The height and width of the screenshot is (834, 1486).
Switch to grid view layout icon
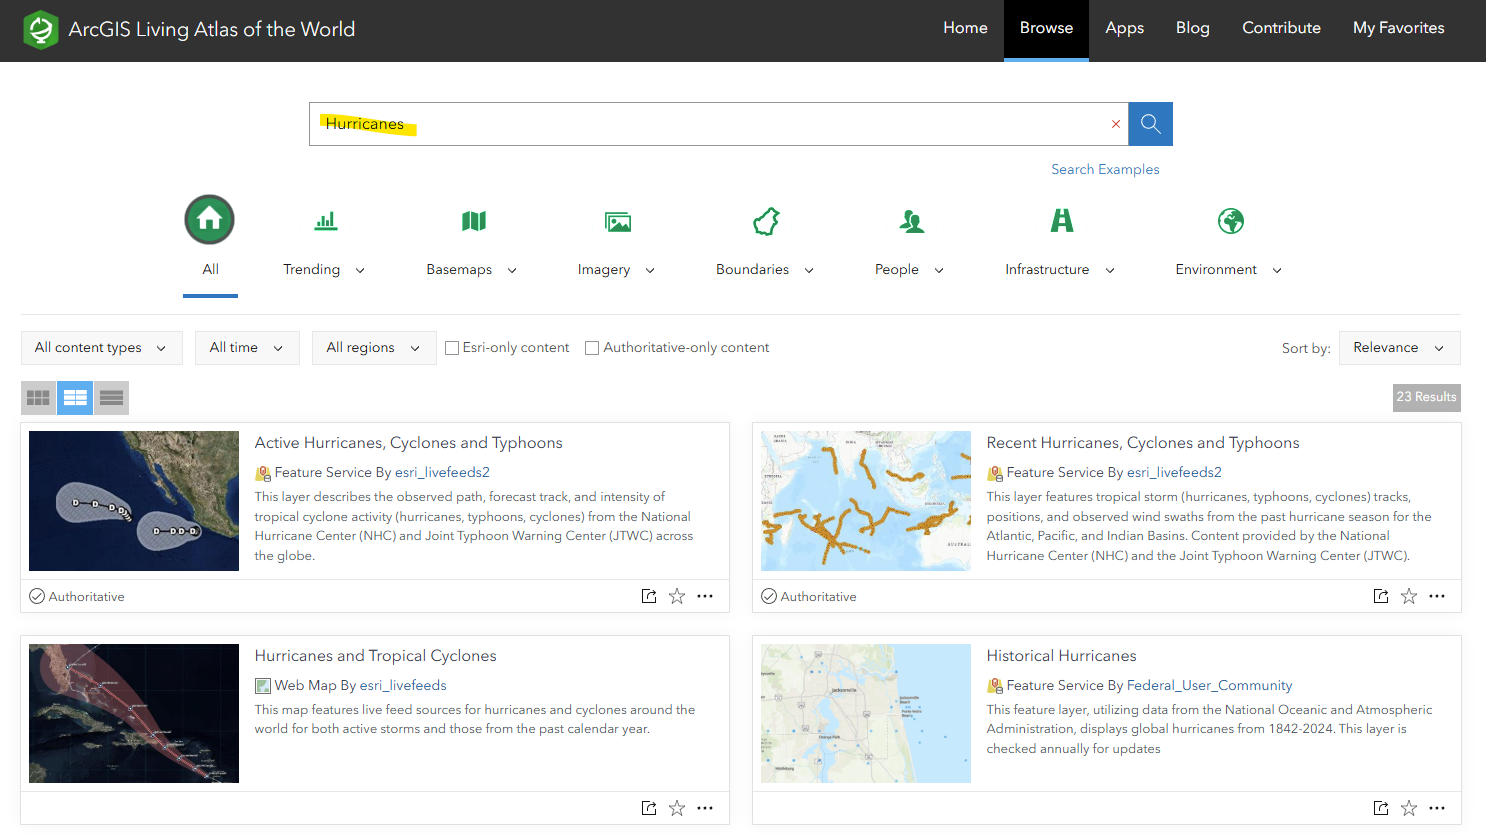point(39,398)
